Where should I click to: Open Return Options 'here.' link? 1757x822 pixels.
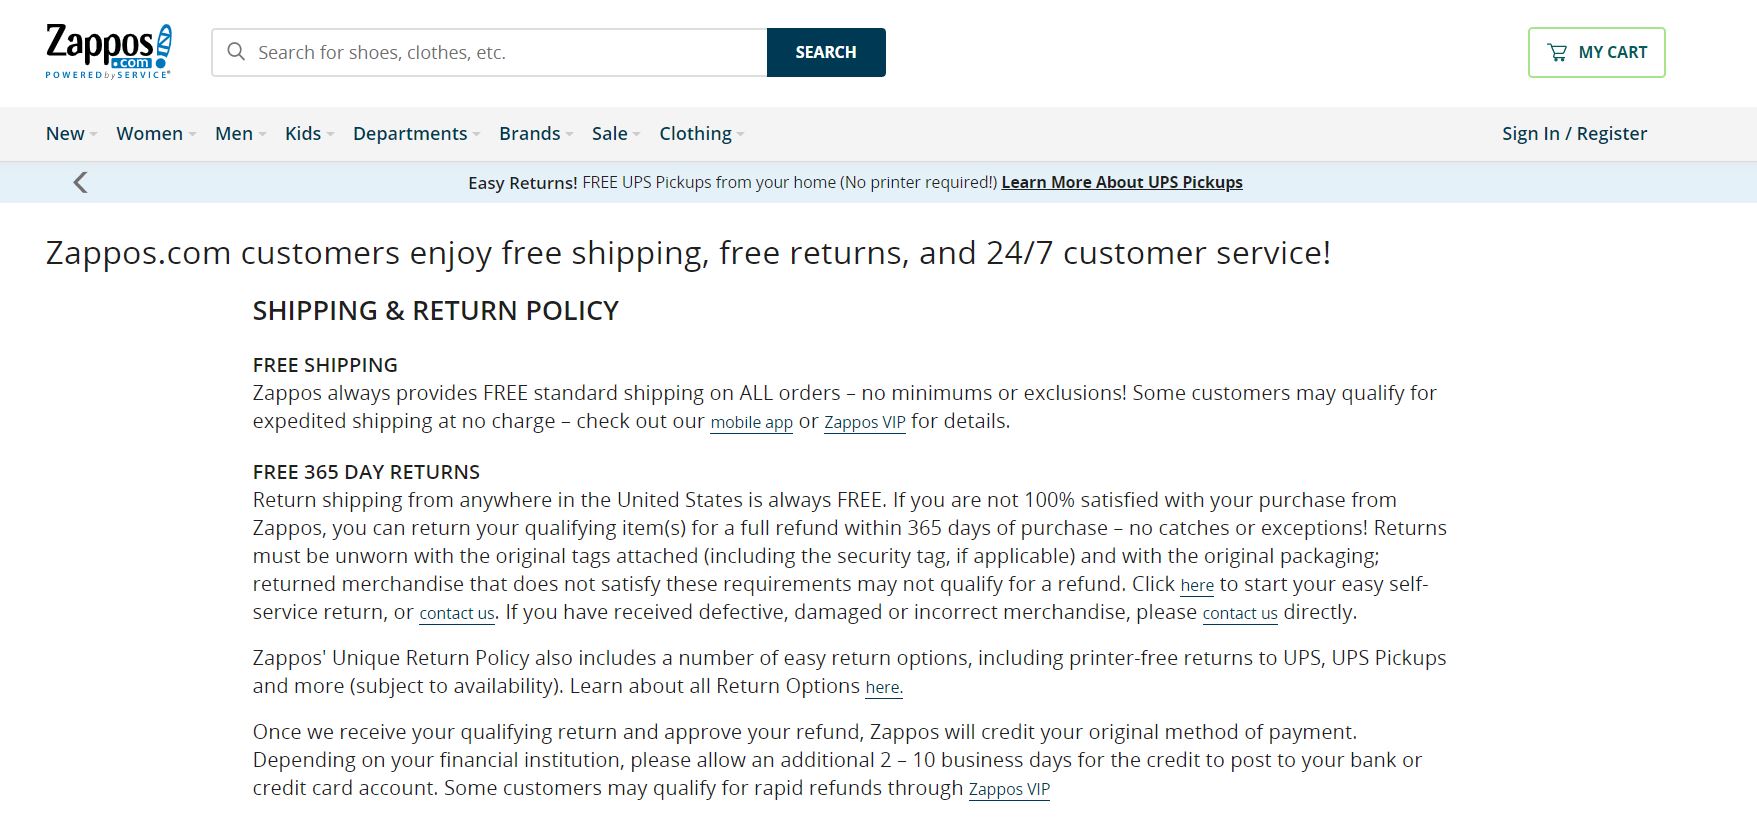click(x=883, y=687)
